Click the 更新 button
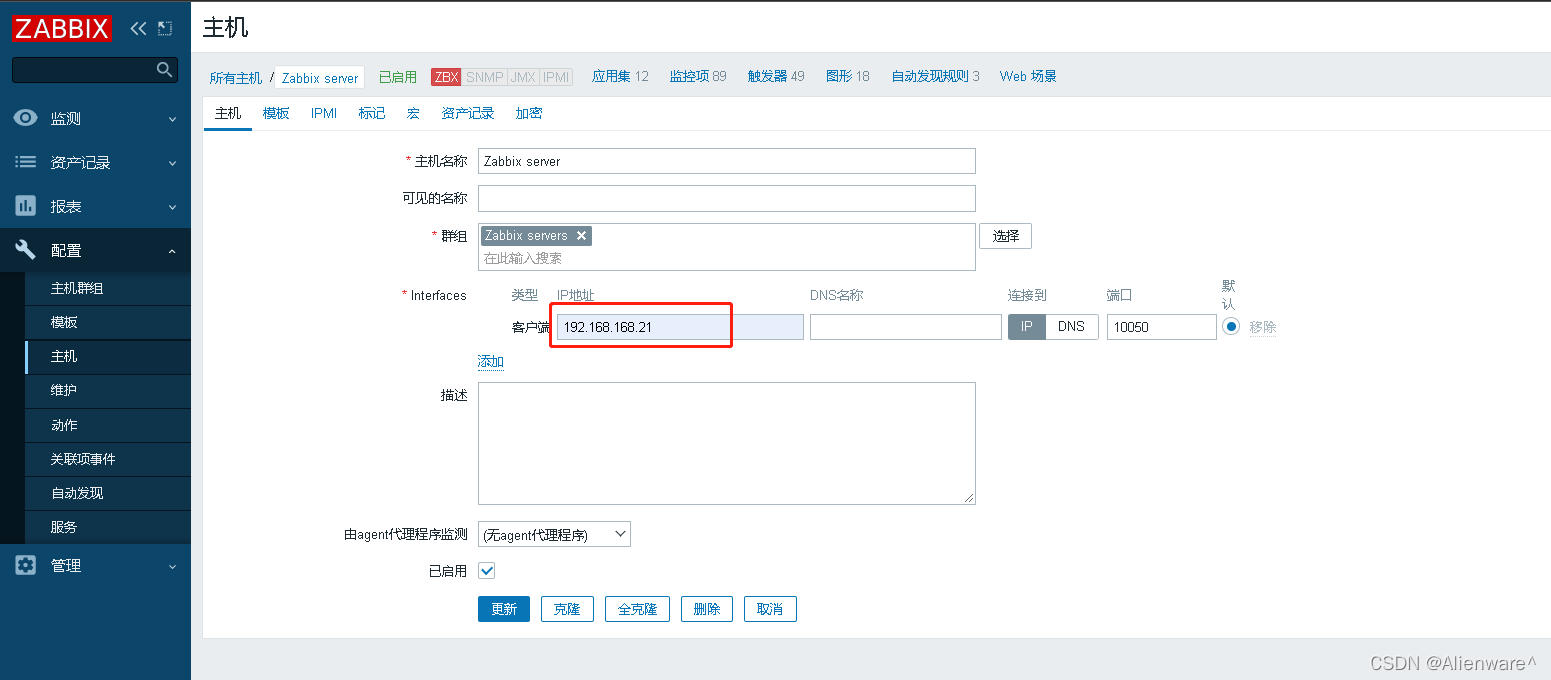Image resolution: width=1551 pixels, height=680 pixels. tap(504, 609)
